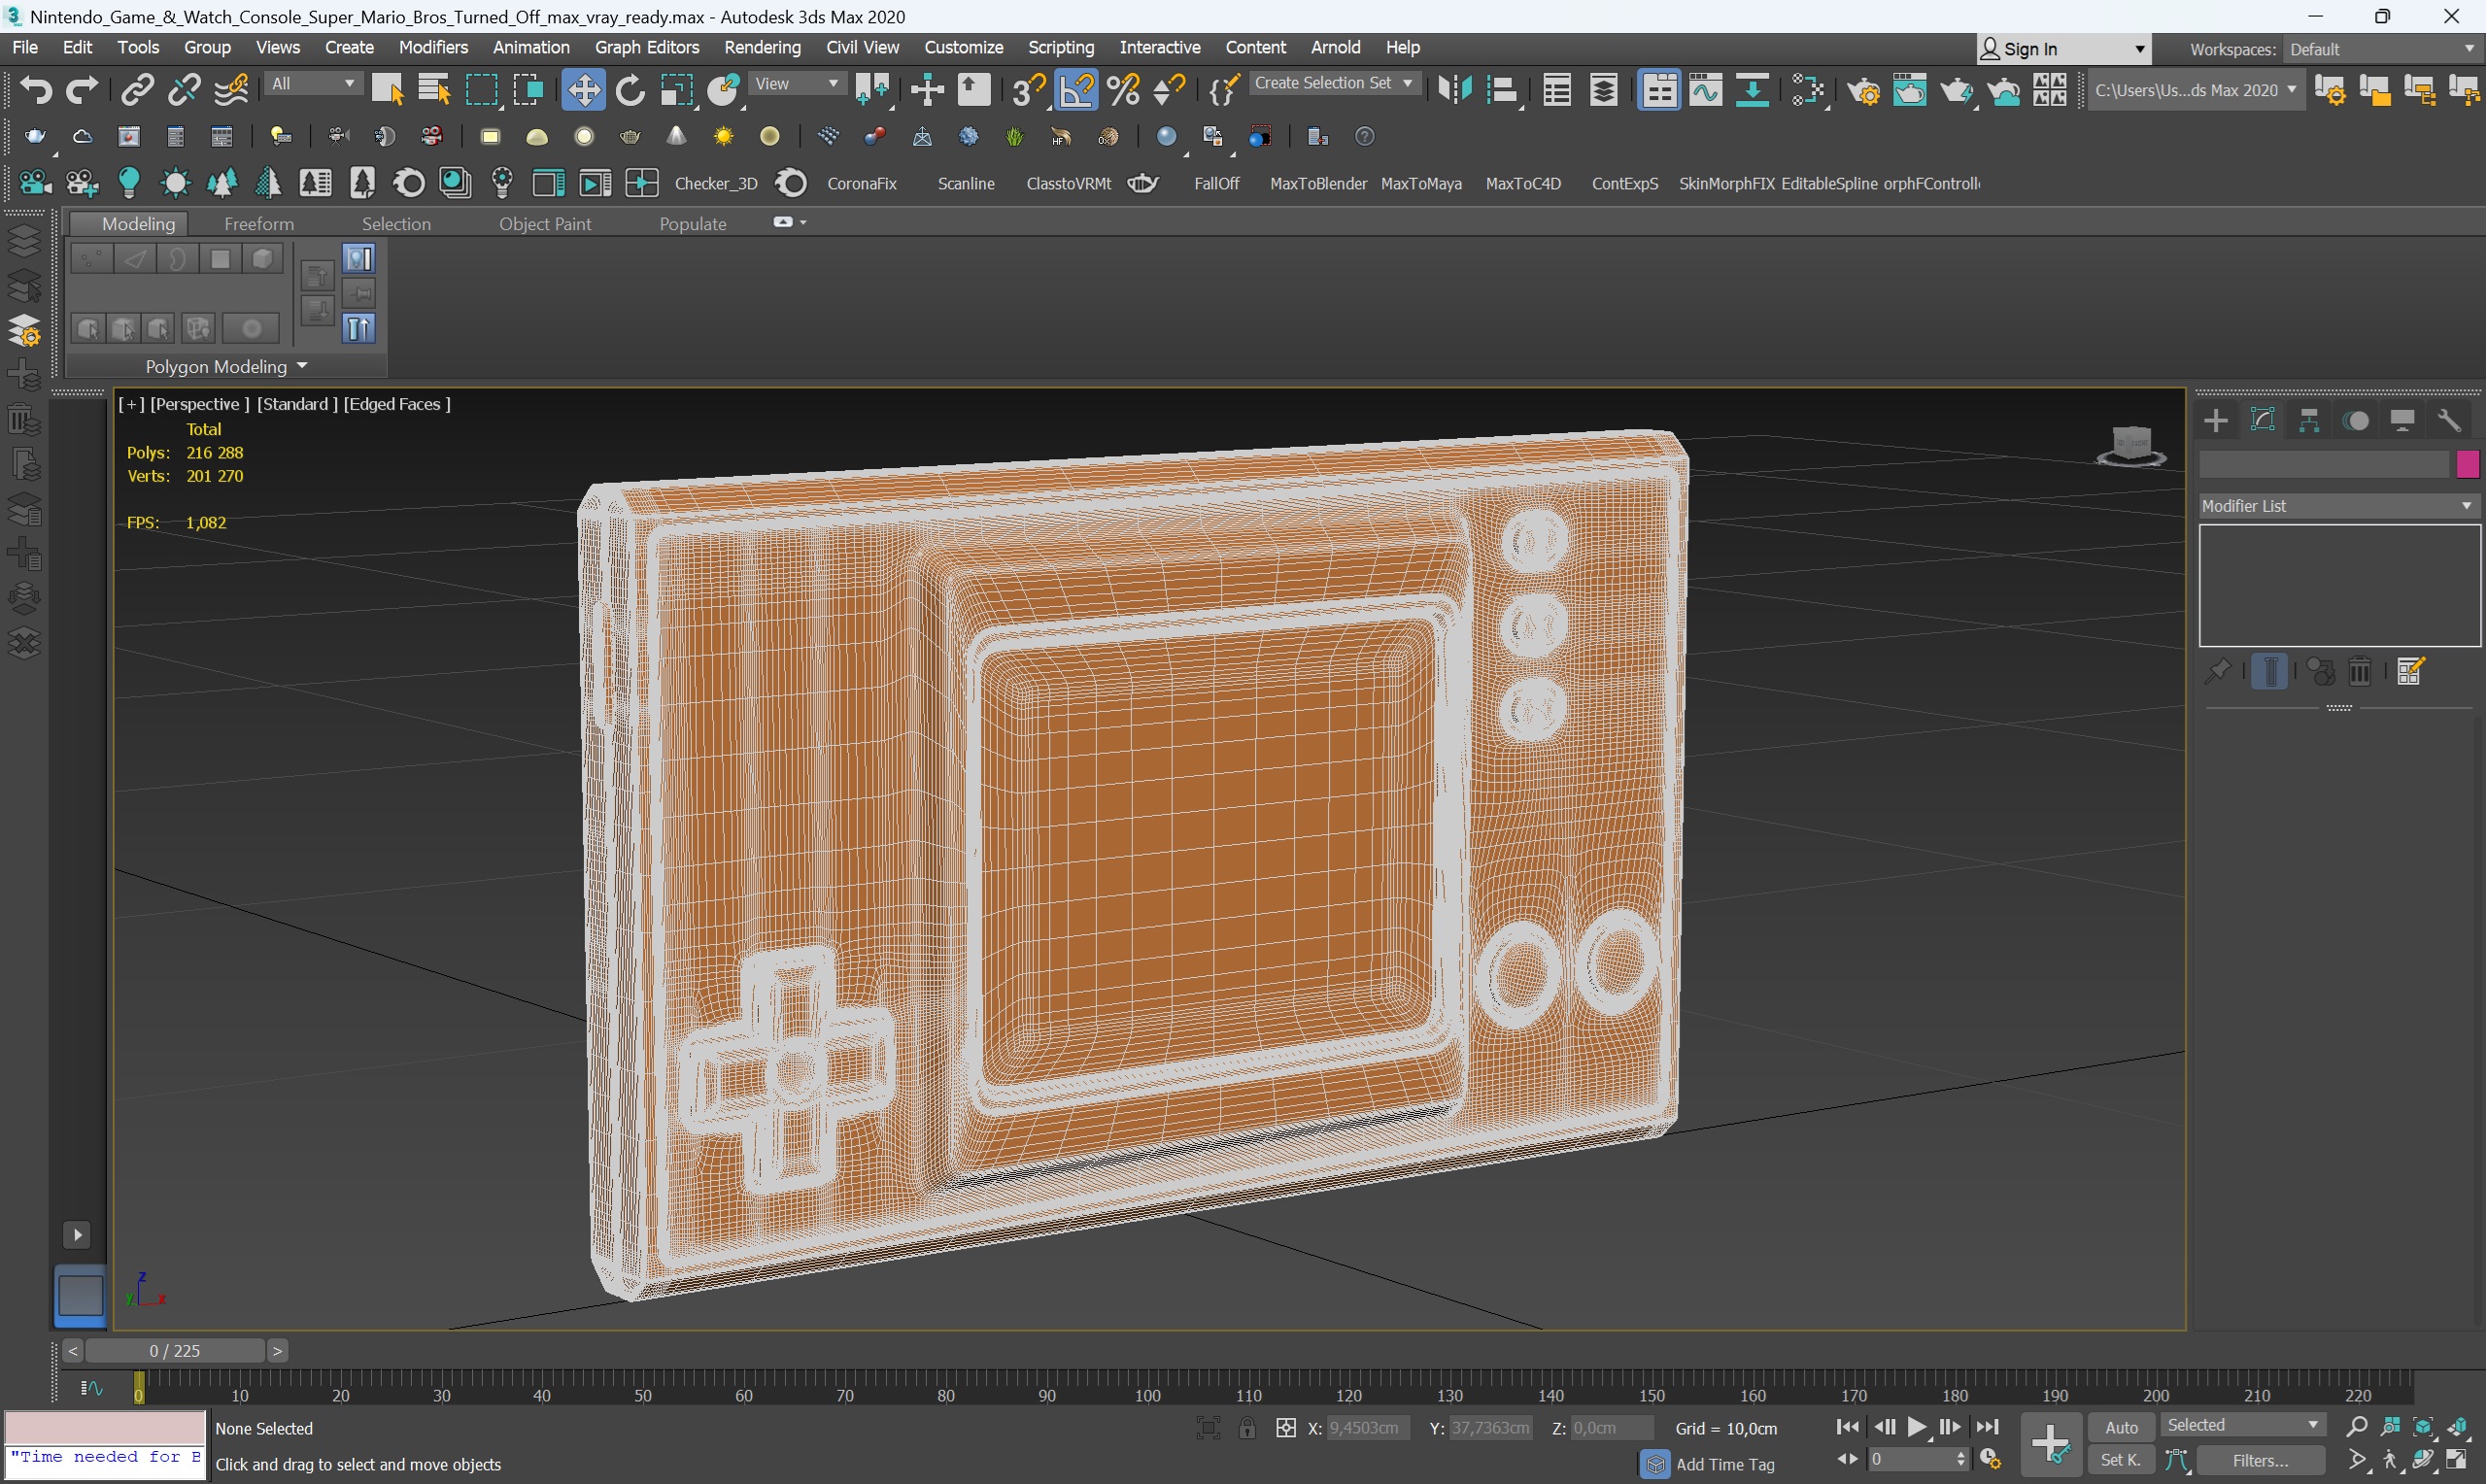
Task: Toggle Show End Result in modifier stack
Action: [2270, 671]
